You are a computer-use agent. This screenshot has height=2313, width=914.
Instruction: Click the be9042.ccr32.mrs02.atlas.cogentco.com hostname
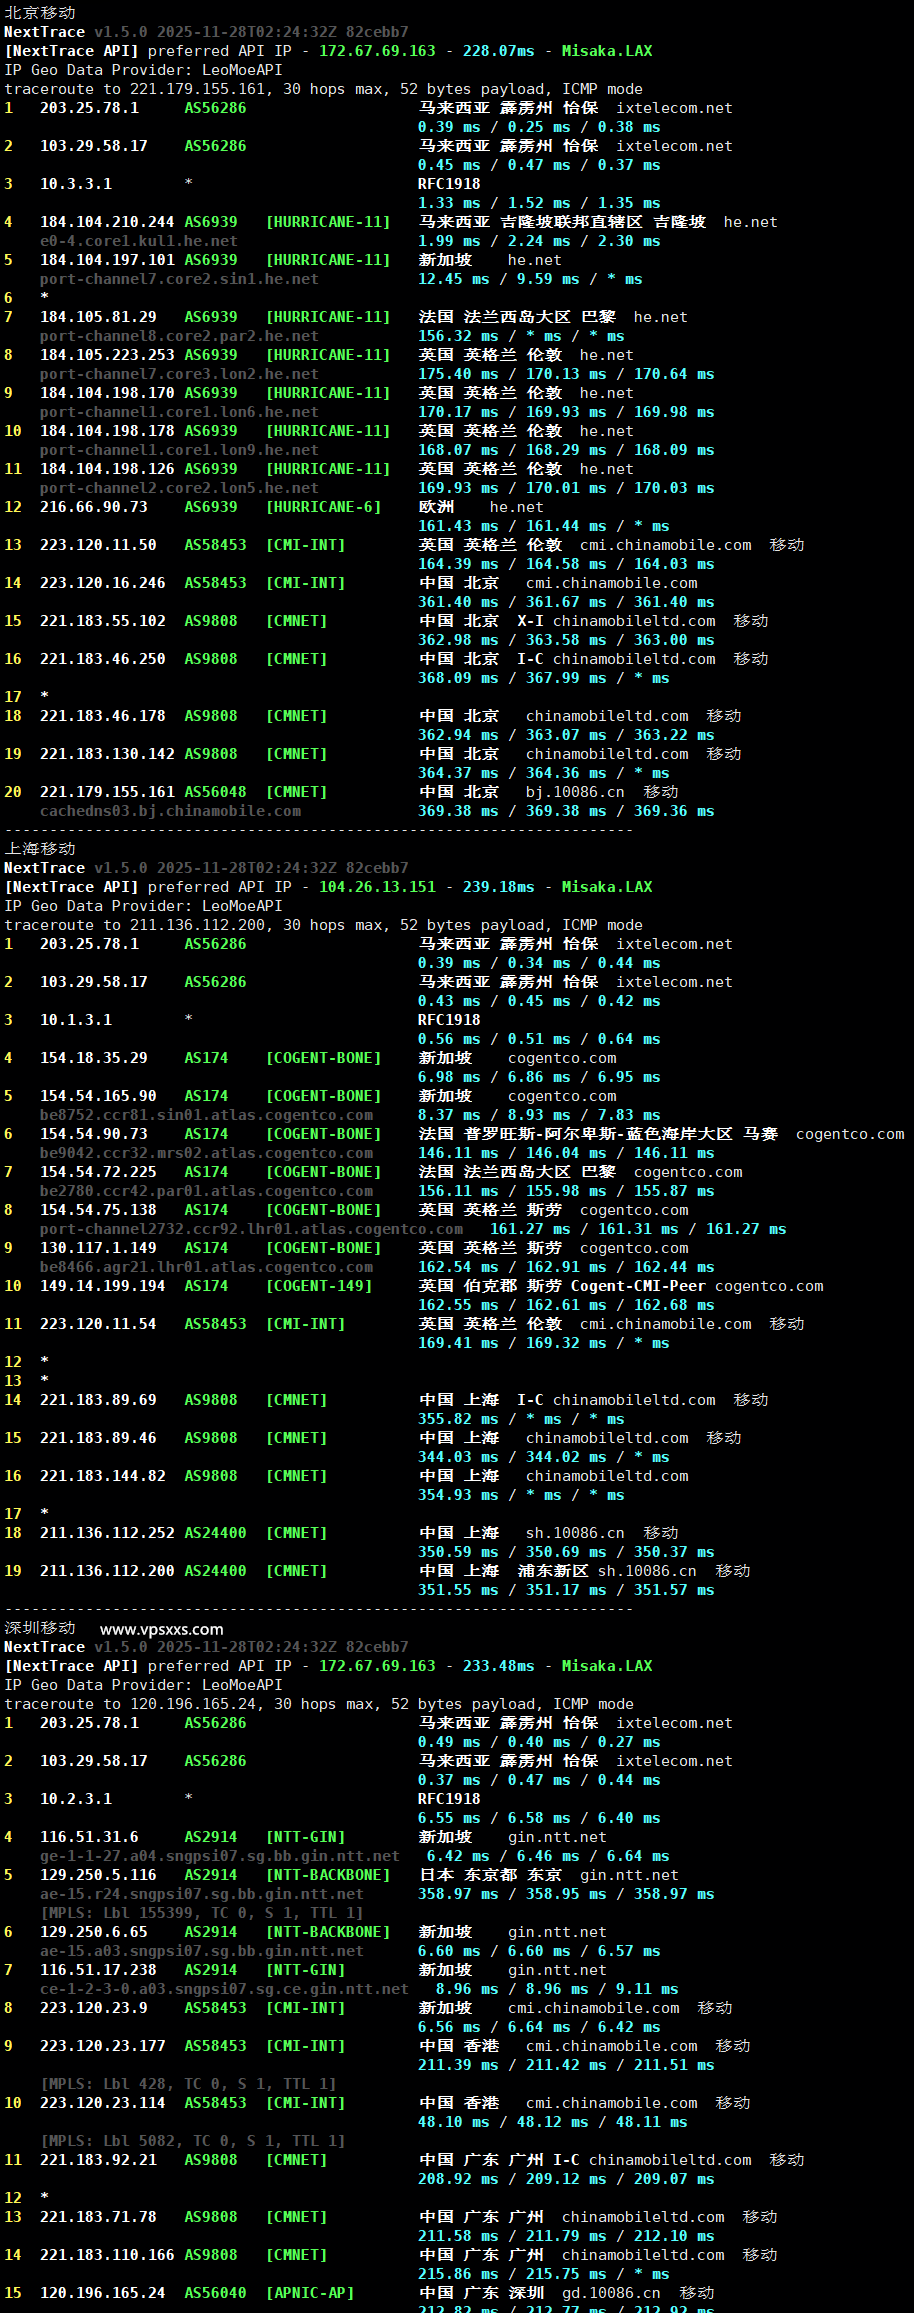[x=206, y=1153]
